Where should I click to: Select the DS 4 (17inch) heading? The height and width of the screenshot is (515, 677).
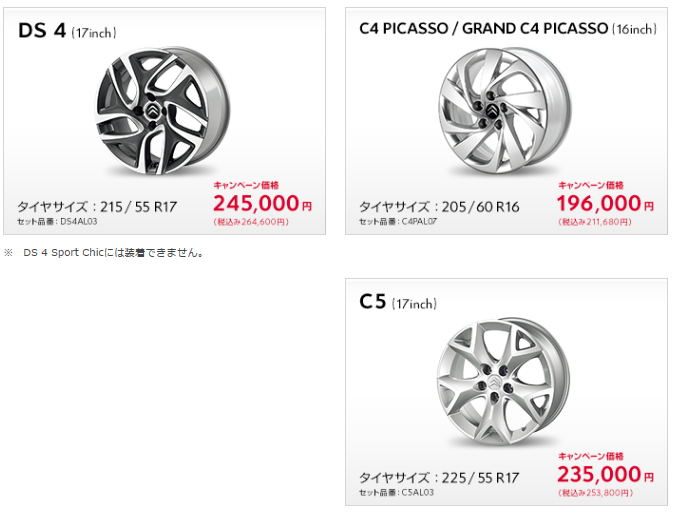67,31
